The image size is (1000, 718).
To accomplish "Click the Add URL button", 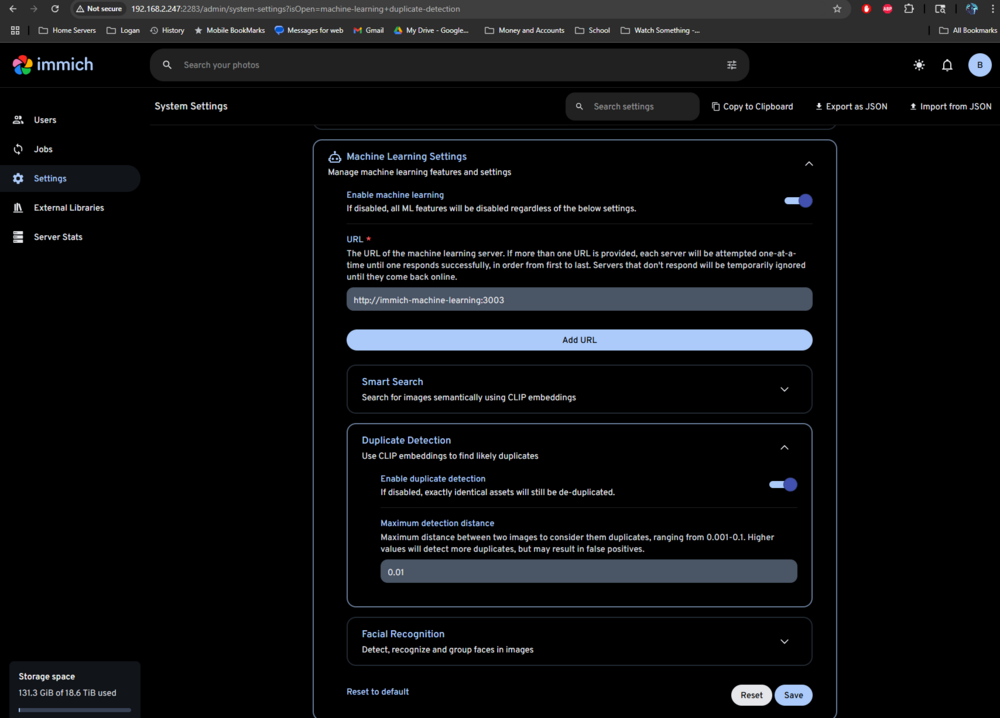I will click(x=579, y=340).
